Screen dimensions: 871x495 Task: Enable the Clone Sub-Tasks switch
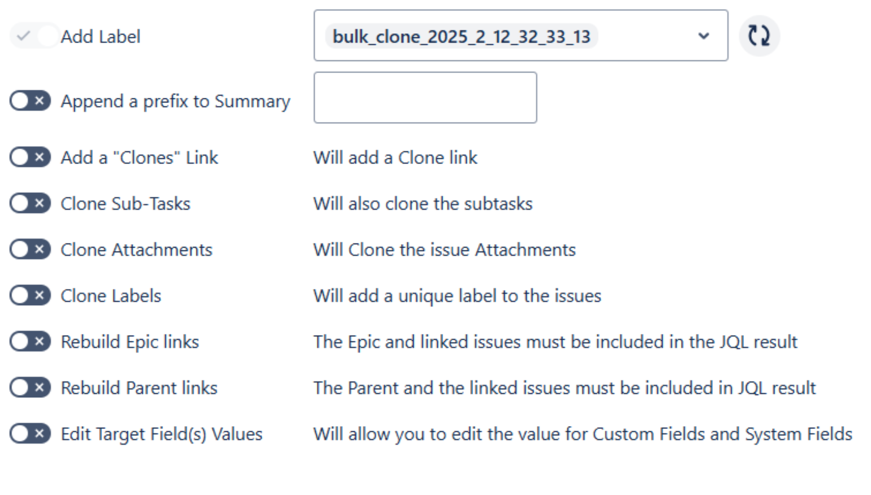[x=29, y=203]
